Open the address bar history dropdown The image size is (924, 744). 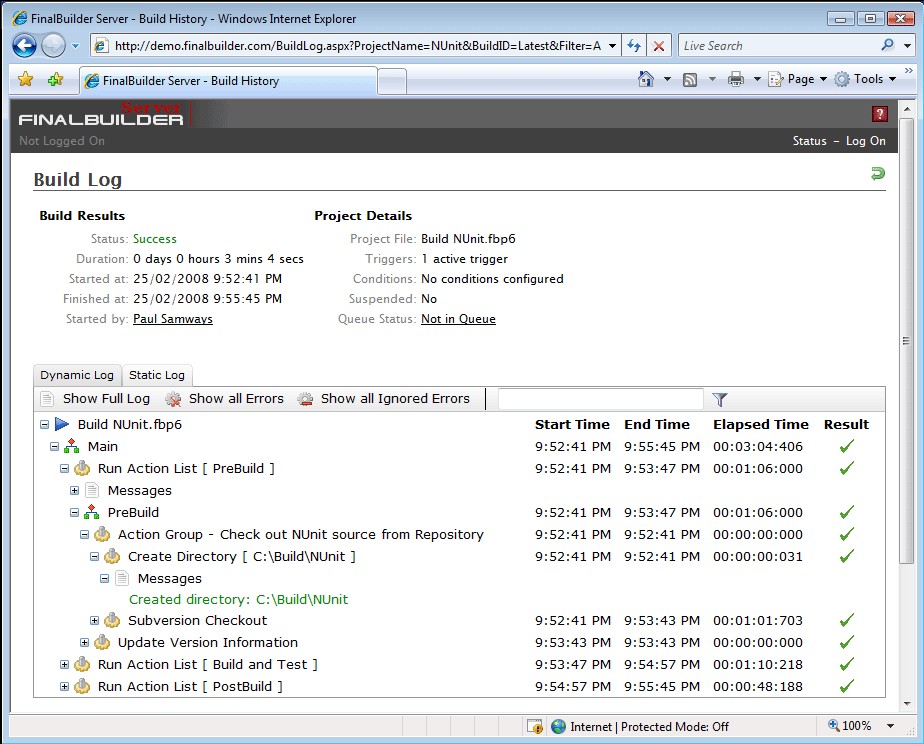coord(613,46)
